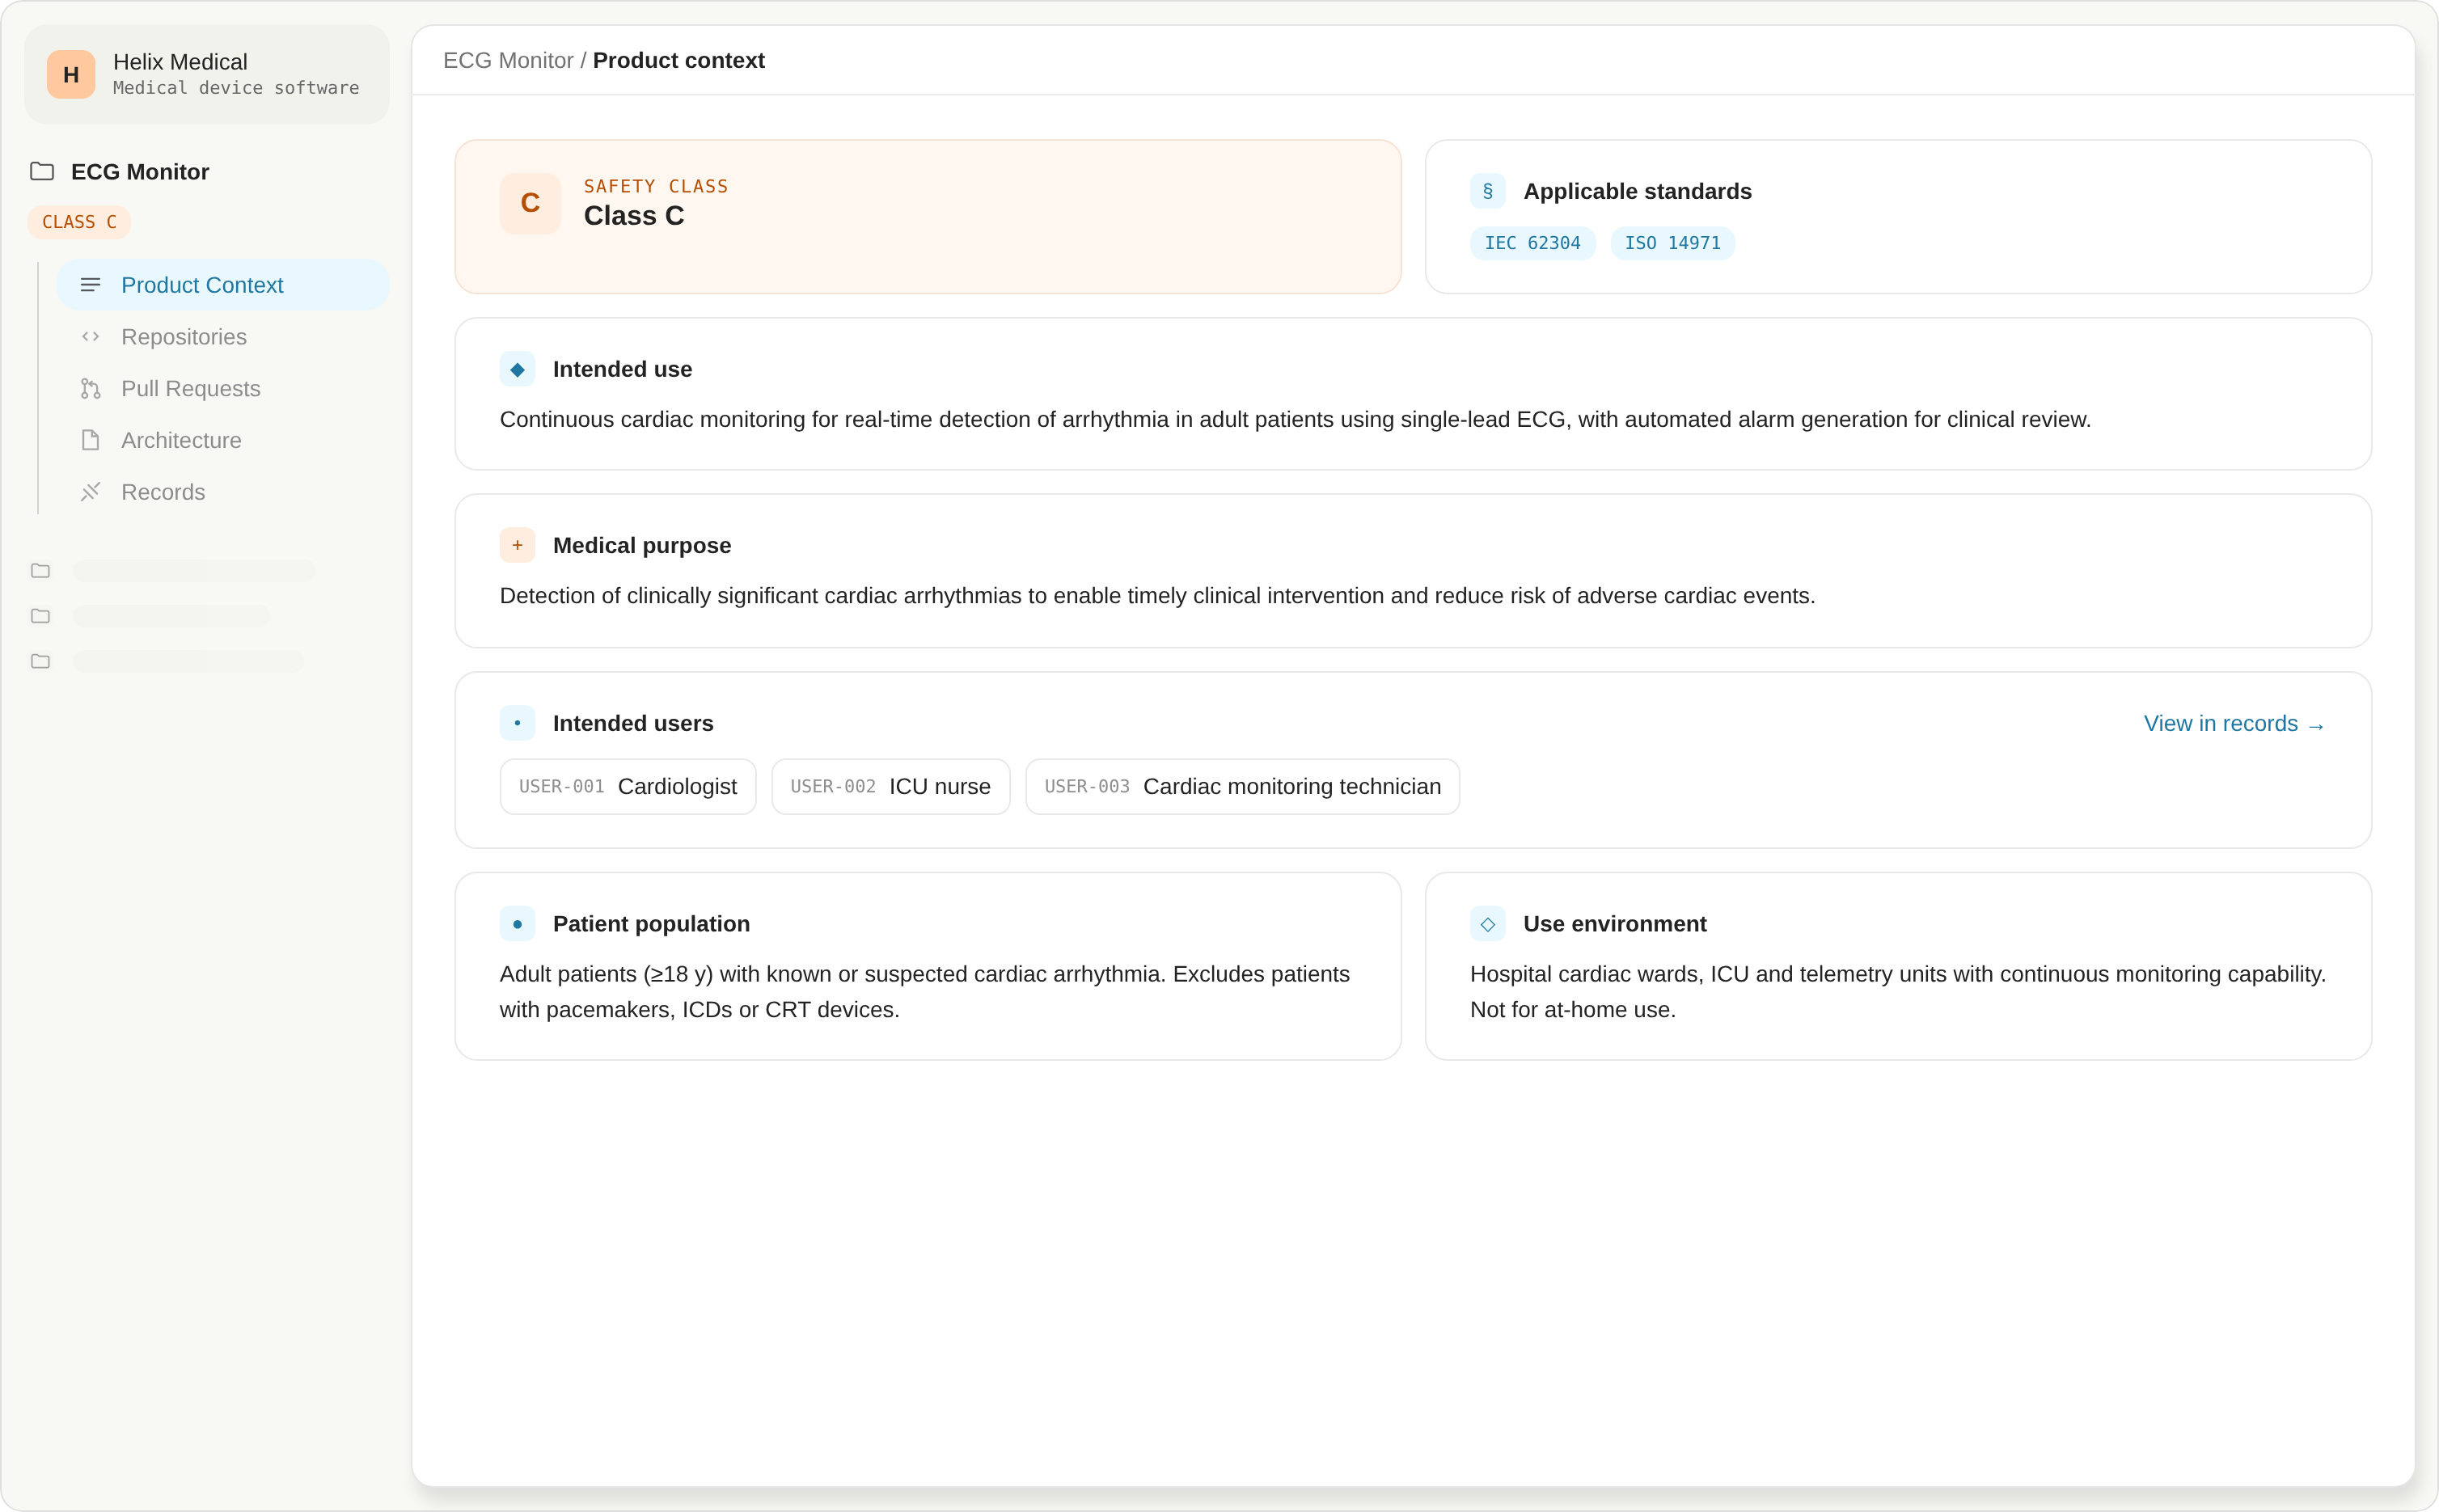Viewport: 2439px width, 1512px height.
Task: Click the Pull Requests branch icon
Action: pyautogui.click(x=90, y=389)
